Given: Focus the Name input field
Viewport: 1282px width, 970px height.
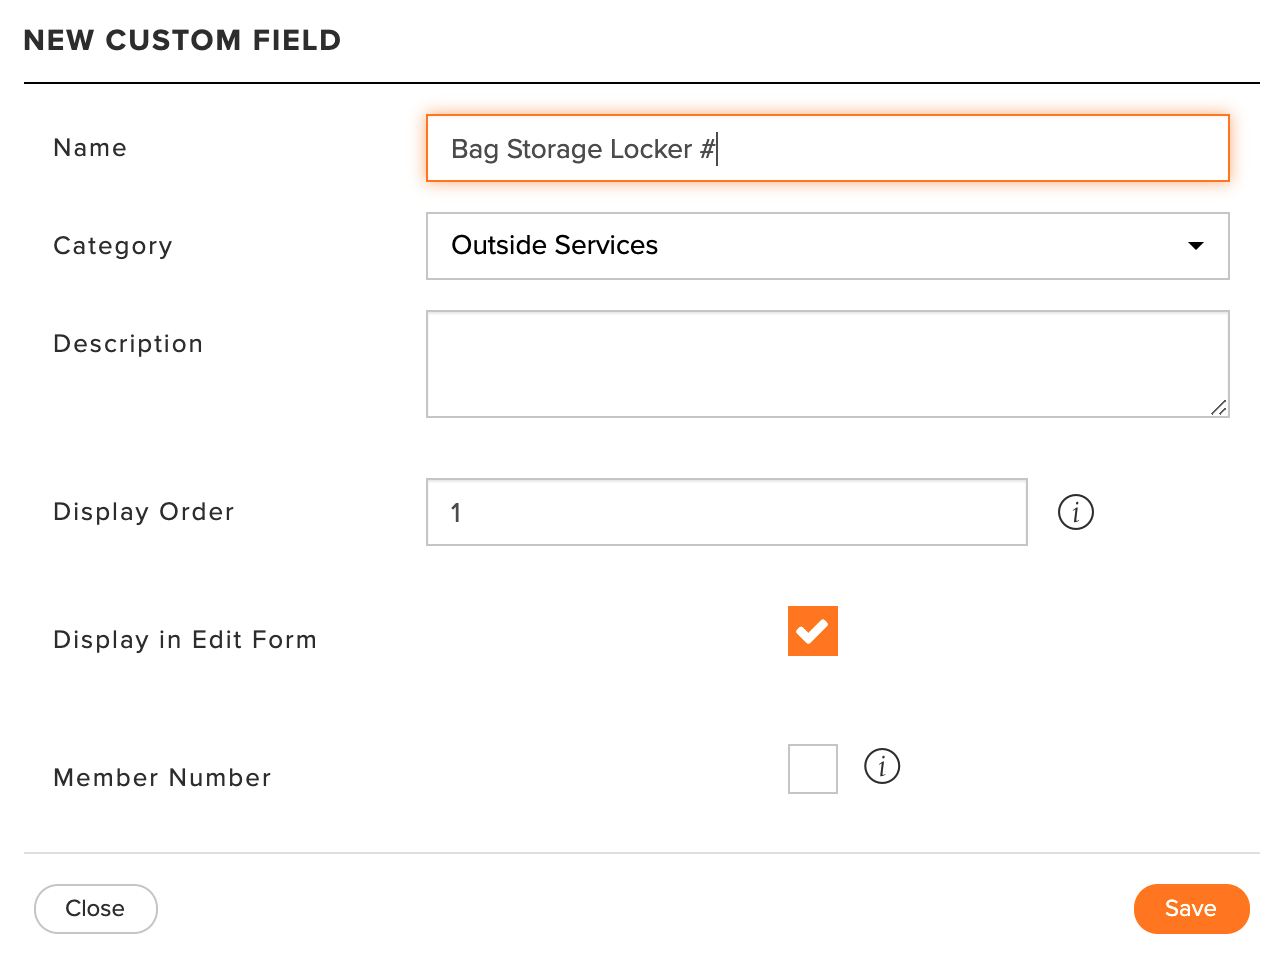Looking at the screenshot, I should 828,148.
